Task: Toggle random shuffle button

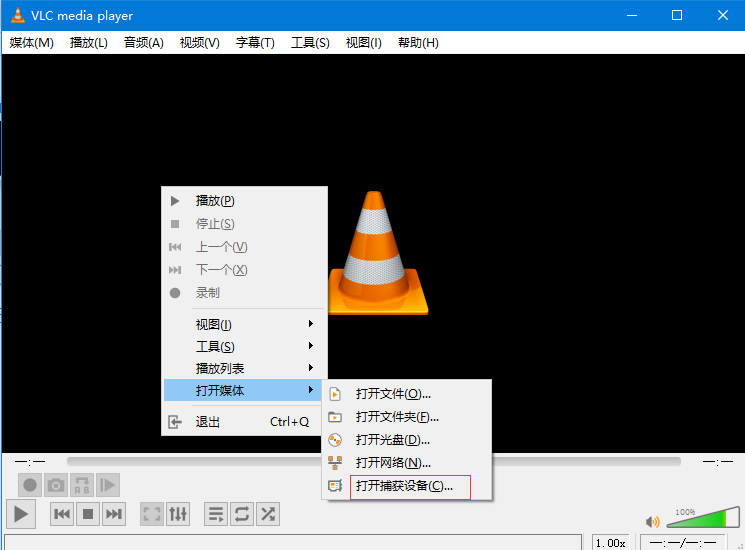Action: click(268, 514)
